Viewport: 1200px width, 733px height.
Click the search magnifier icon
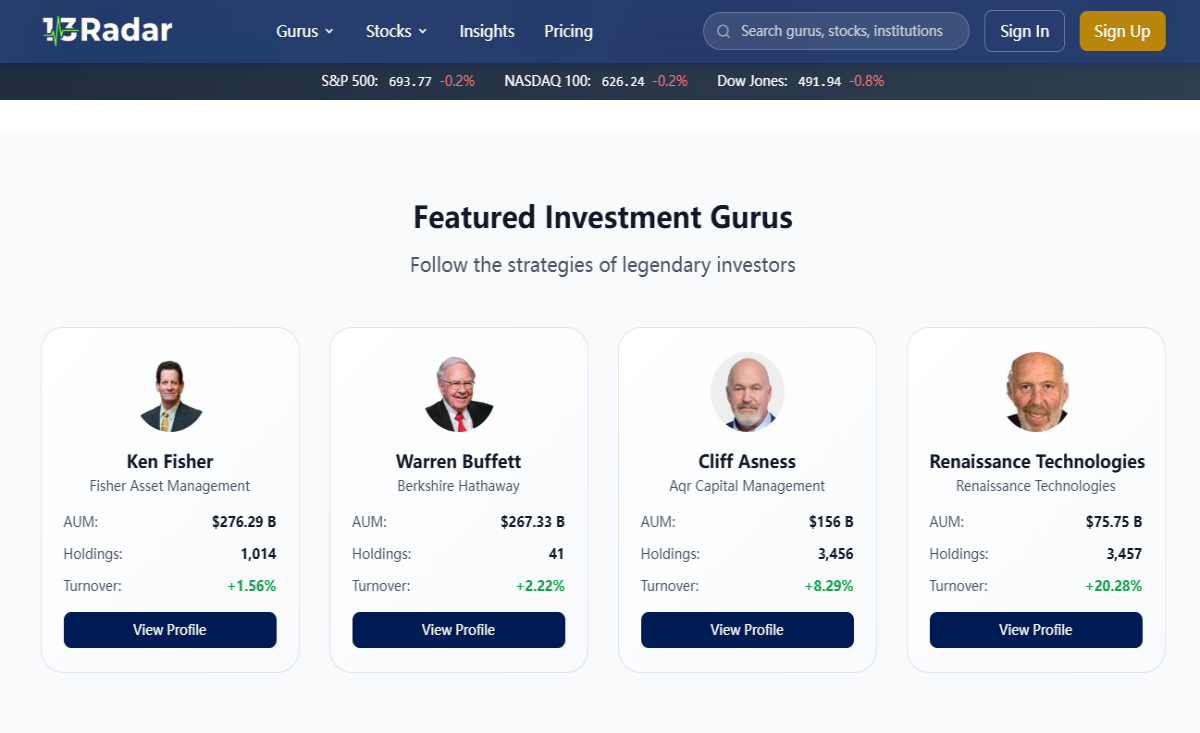tap(723, 31)
